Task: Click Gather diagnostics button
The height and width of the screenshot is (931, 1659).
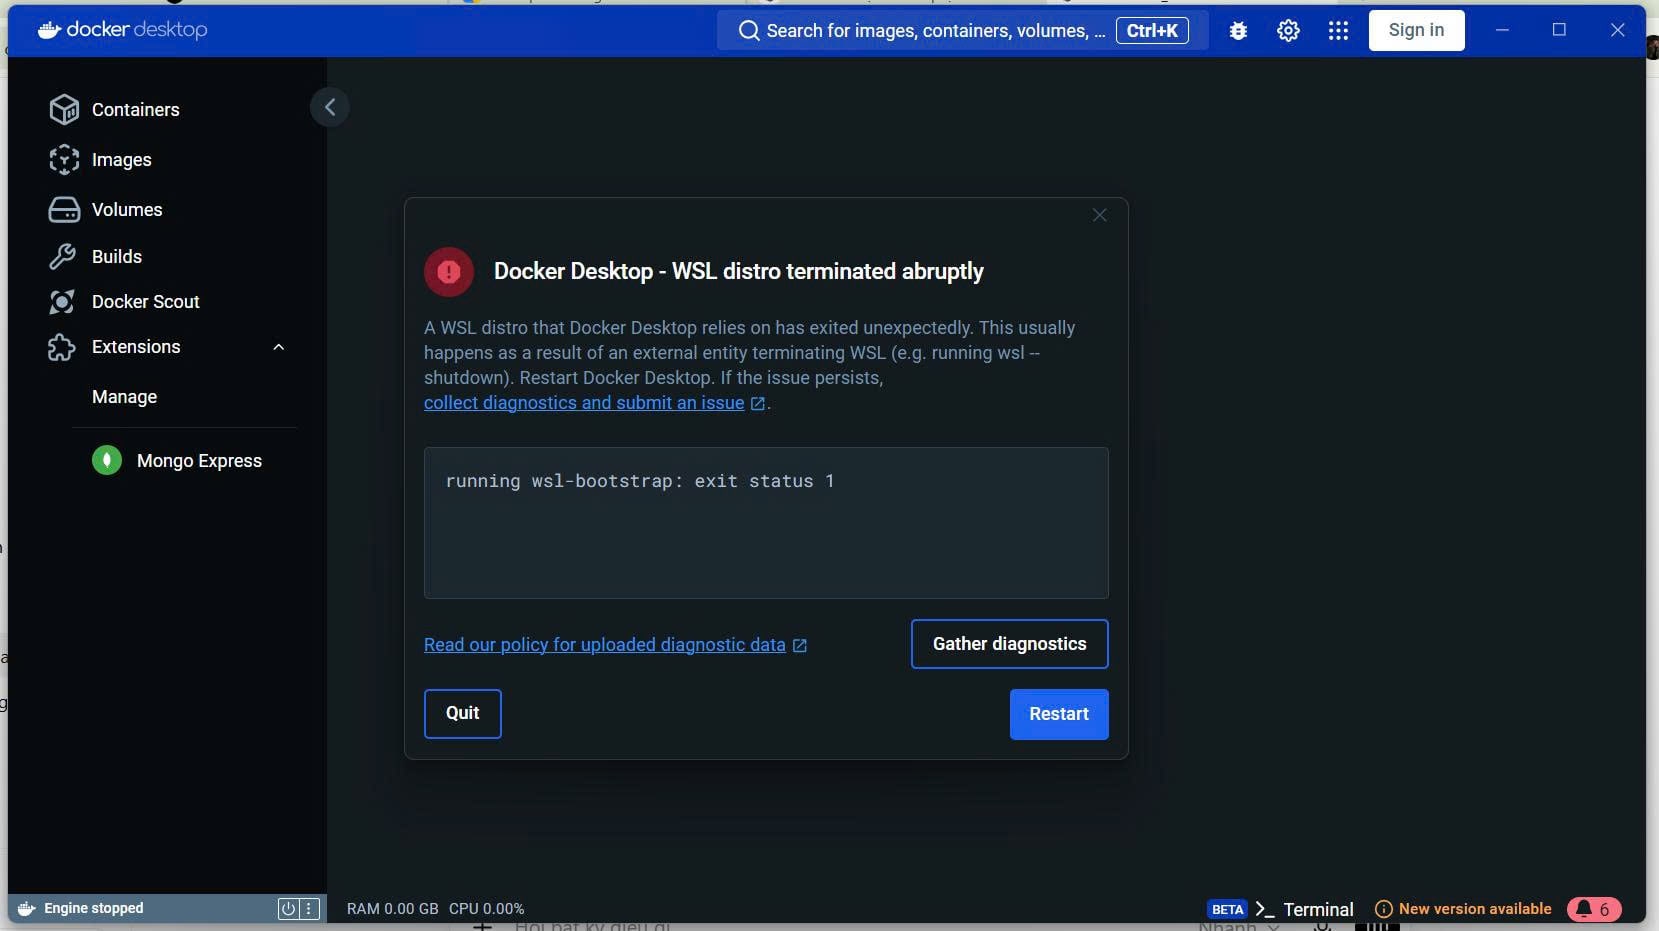Action: (x=1009, y=644)
